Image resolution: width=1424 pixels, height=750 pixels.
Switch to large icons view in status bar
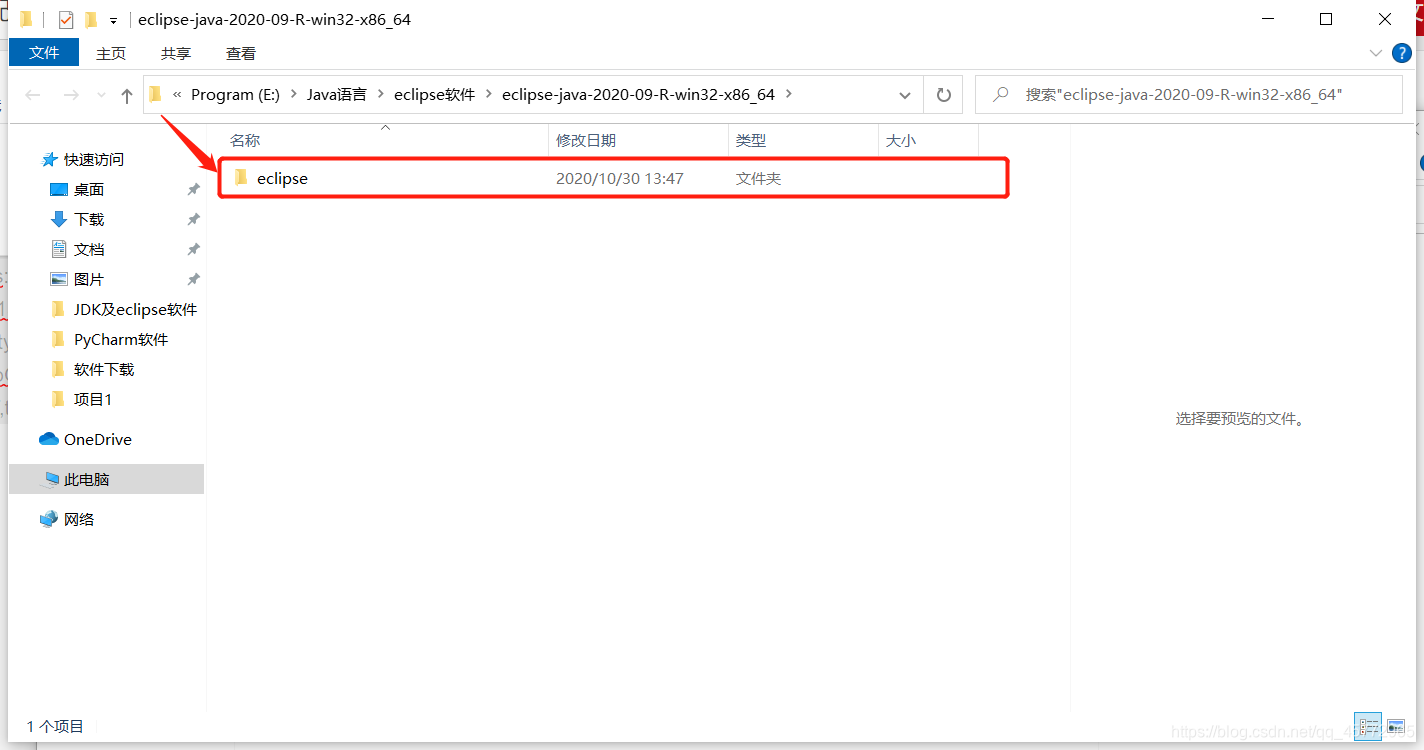coord(1395,726)
